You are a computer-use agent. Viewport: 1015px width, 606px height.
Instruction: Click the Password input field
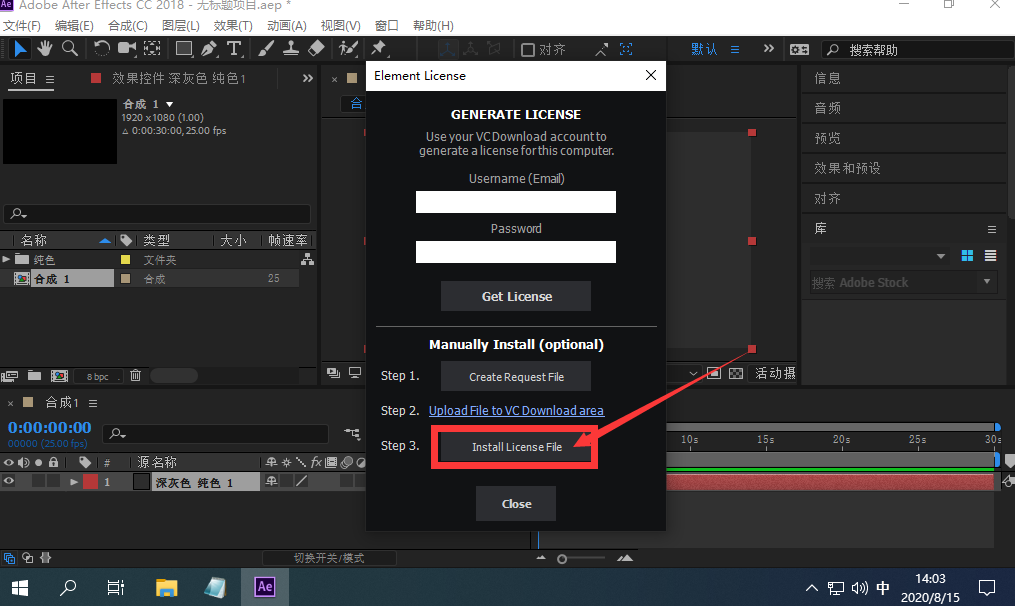coord(516,252)
